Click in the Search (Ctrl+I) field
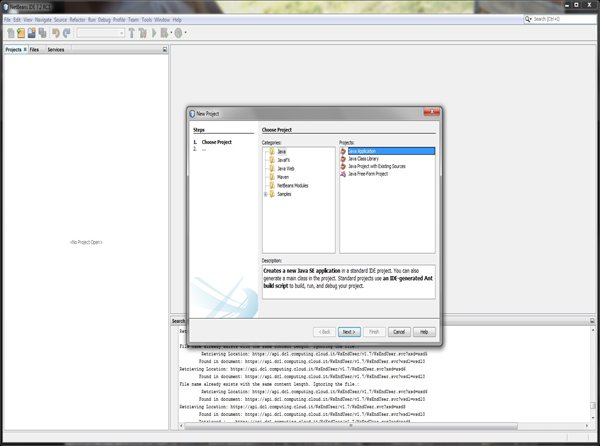This screenshot has height=446, width=600. 564,19
